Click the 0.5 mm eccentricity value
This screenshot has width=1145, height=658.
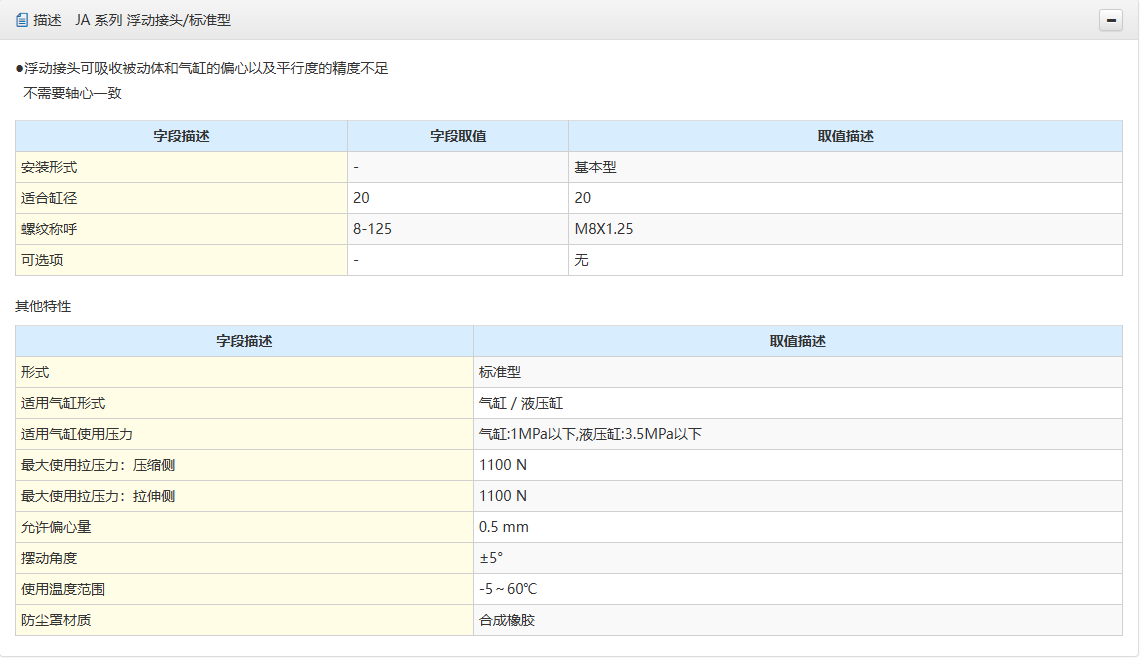coord(504,527)
